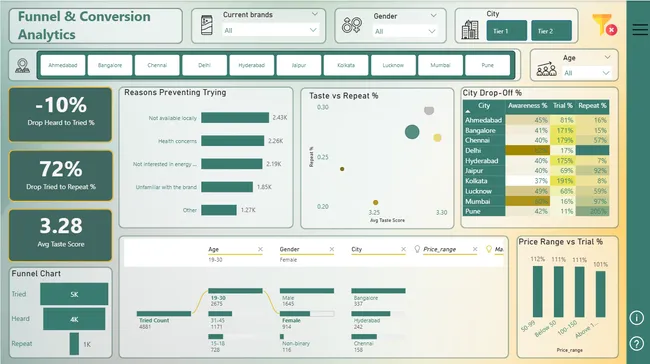Click the Below 50 price range bar

point(558,292)
